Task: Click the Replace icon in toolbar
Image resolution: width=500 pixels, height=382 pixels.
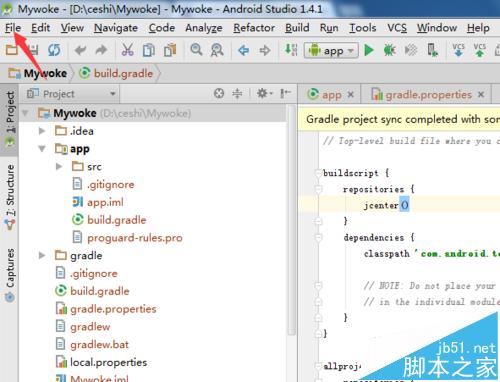Action: 217,50
